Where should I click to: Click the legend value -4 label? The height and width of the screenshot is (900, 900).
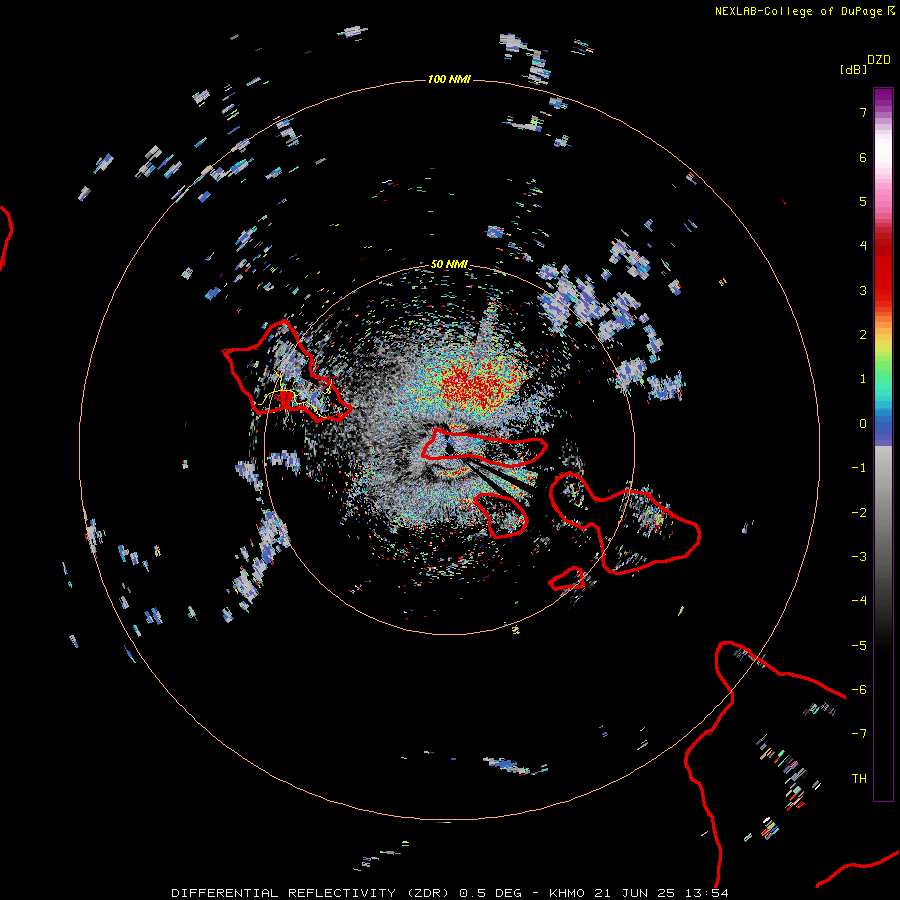(x=859, y=601)
